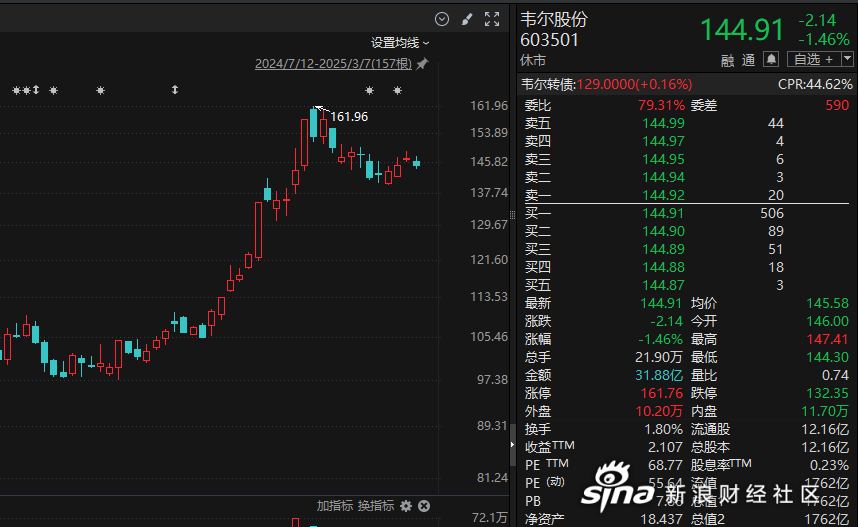Click the 161.96 high price label on chart
Viewport: 858px width, 527px height.
[349, 117]
